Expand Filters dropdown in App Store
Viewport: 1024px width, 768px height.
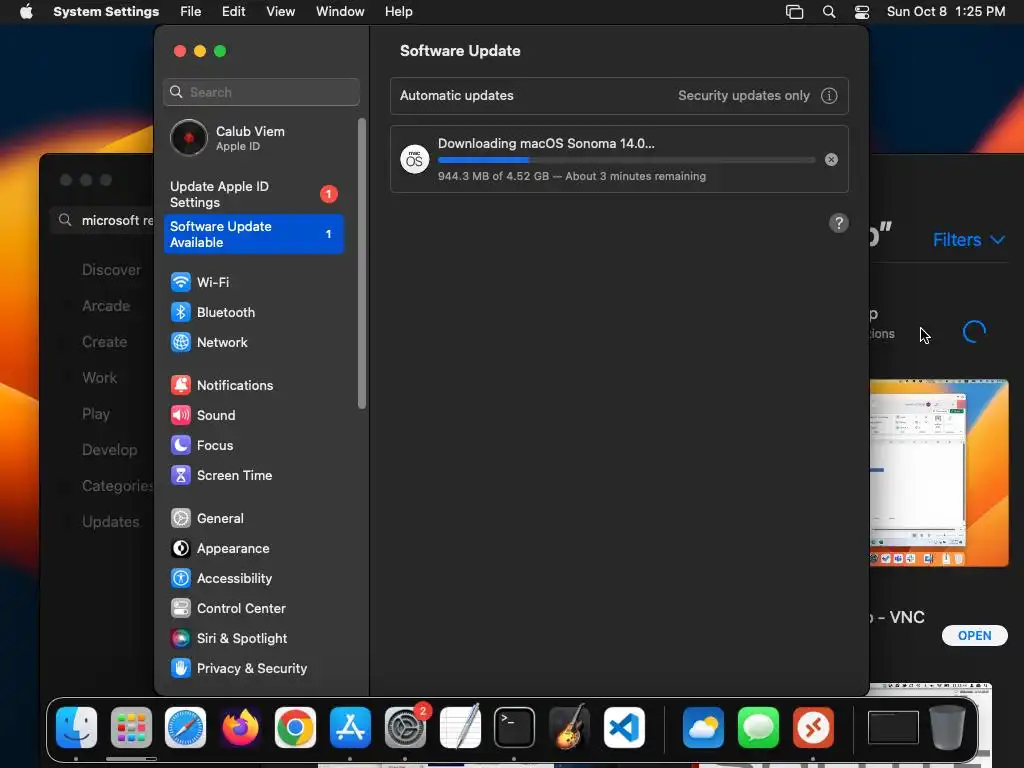pyautogui.click(x=968, y=240)
